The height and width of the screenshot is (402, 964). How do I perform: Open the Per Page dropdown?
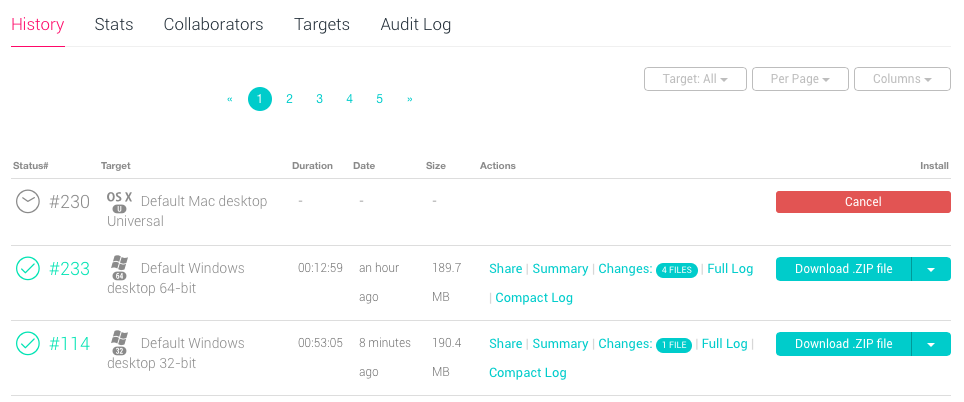pyautogui.click(x=800, y=79)
